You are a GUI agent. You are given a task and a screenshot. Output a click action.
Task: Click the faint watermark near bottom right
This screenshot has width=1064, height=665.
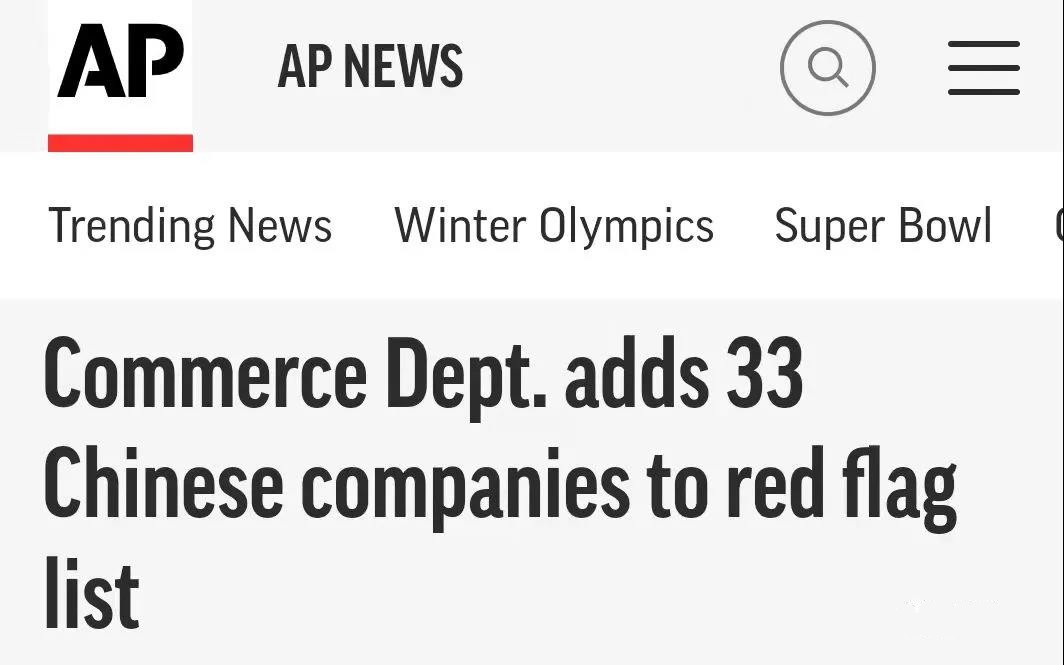(950, 604)
